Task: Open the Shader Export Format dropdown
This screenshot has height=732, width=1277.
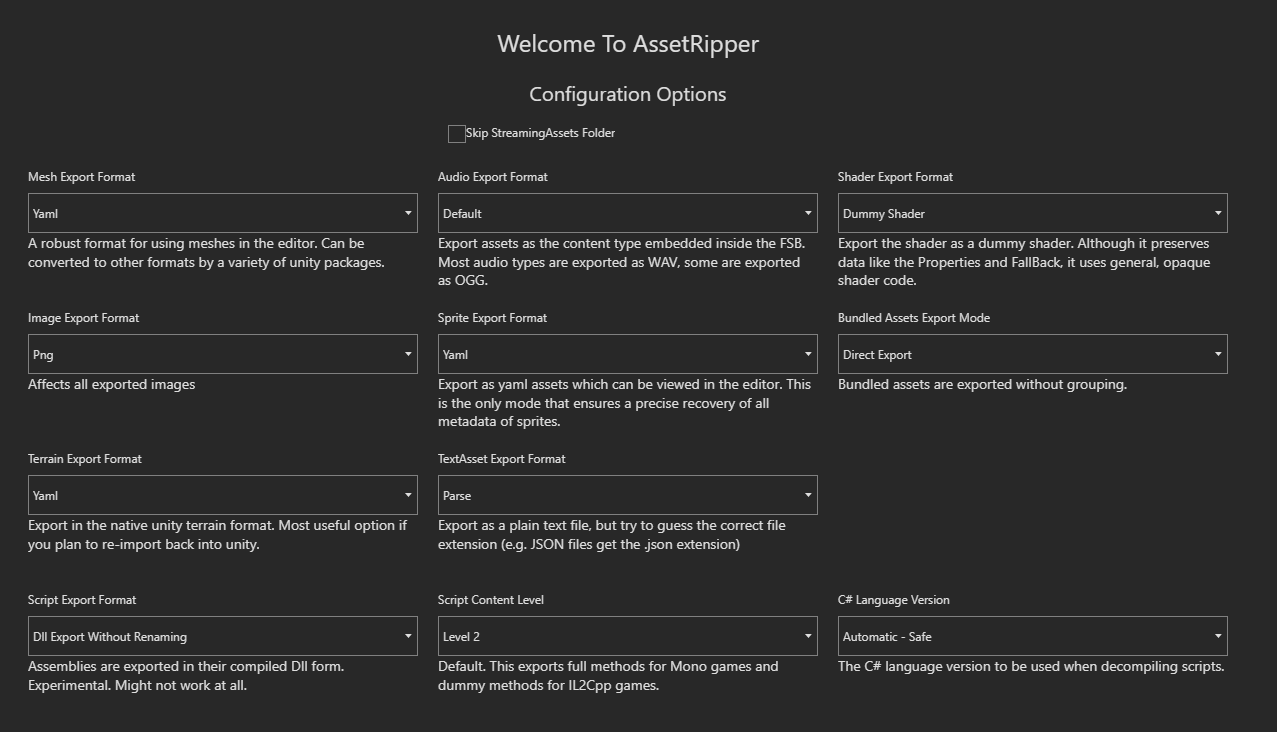Action: (x=1033, y=213)
